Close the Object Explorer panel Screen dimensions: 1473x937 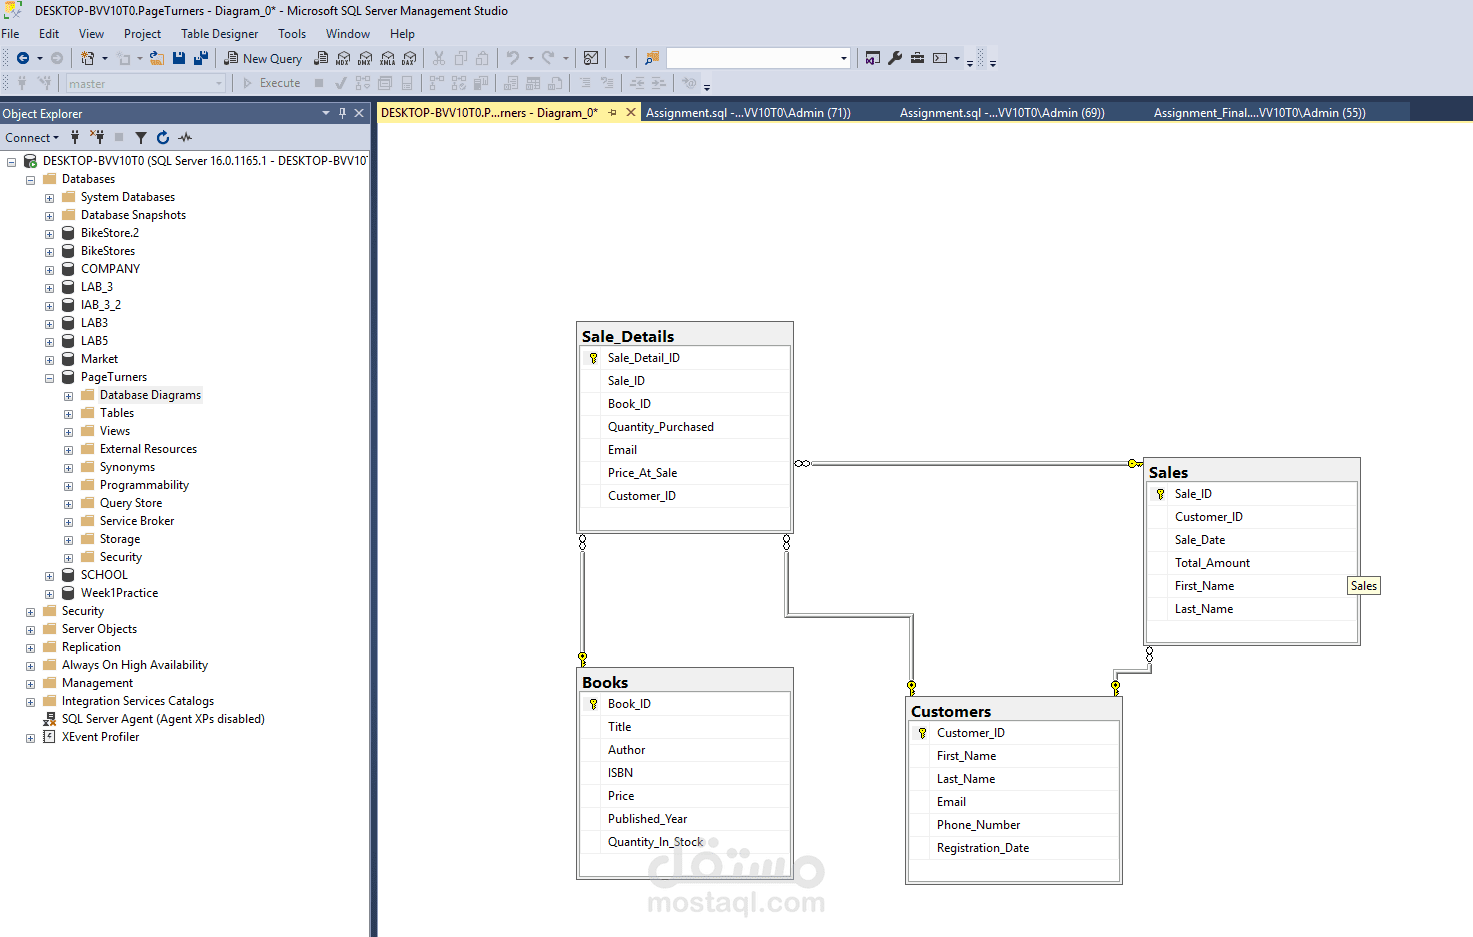359,113
